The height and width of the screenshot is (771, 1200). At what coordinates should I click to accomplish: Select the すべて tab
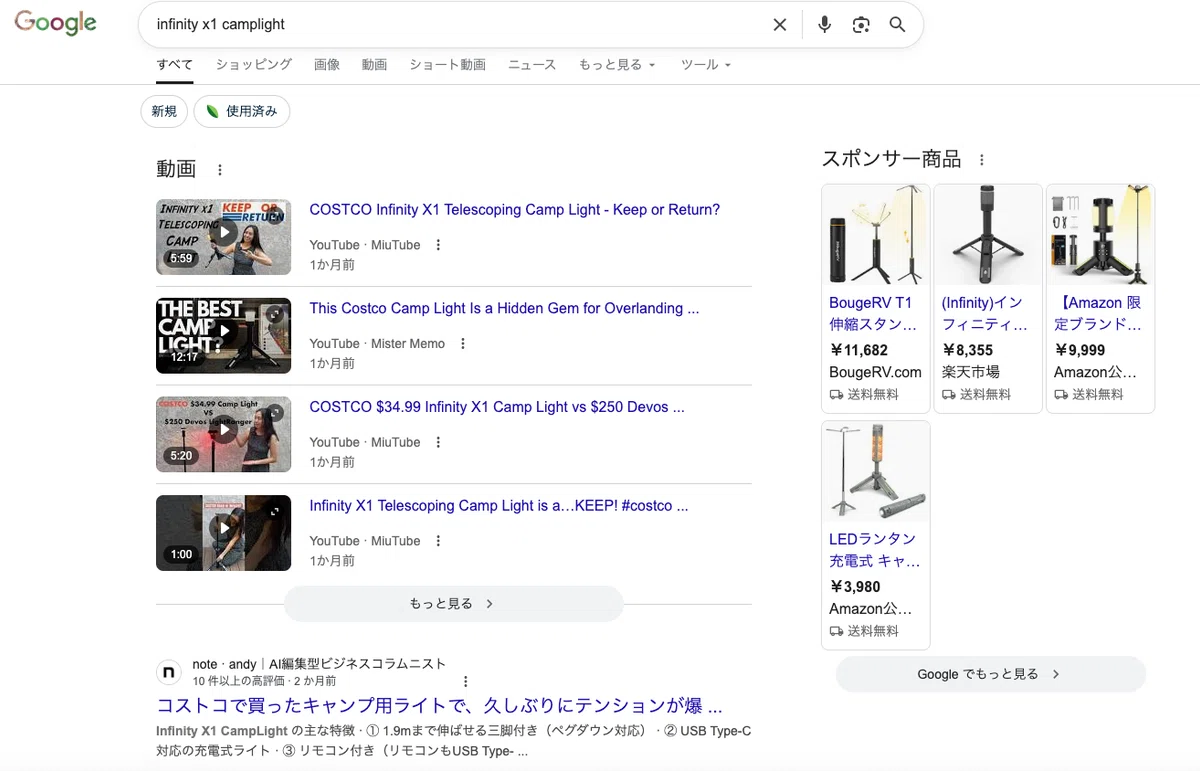[175, 64]
